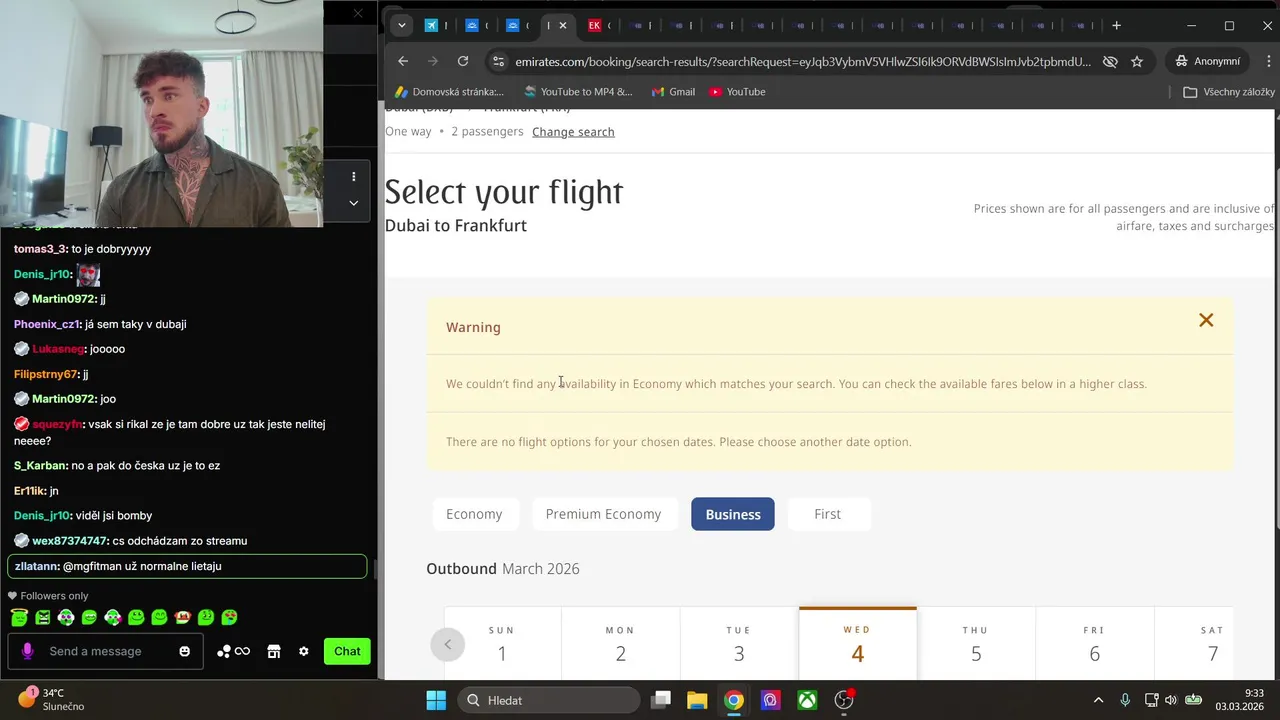Select the First cabin tab
The height and width of the screenshot is (720, 1280).
(x=828, y=514)
